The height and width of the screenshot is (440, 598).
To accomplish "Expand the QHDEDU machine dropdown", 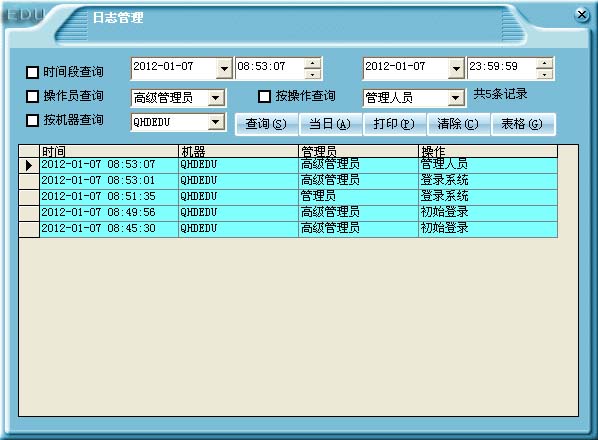I will 216,122.
